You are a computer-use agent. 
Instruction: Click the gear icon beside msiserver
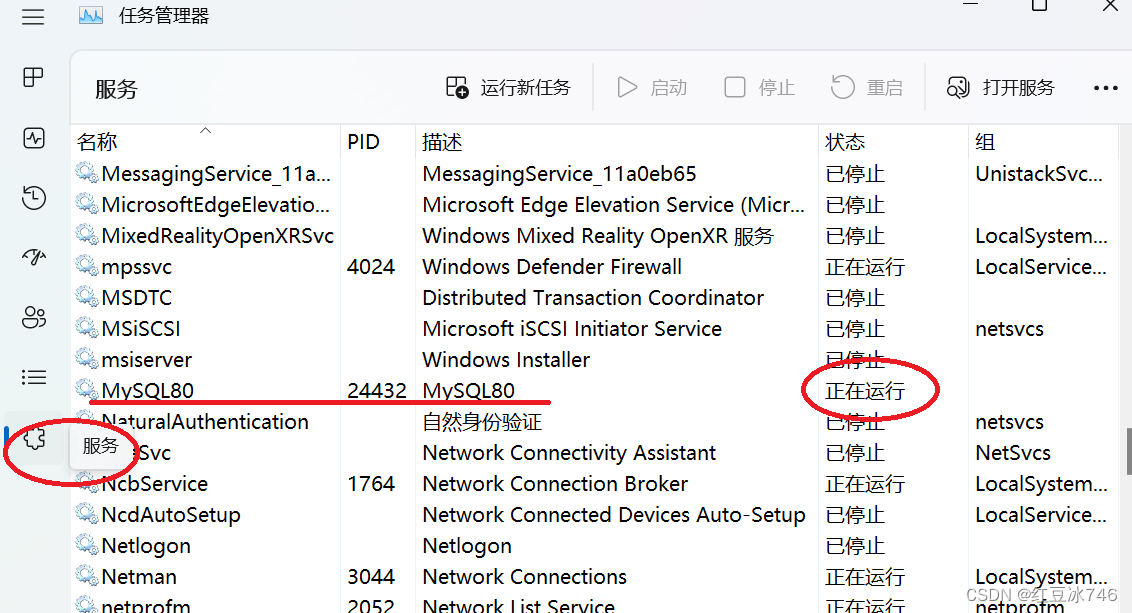tap(87, 359)
